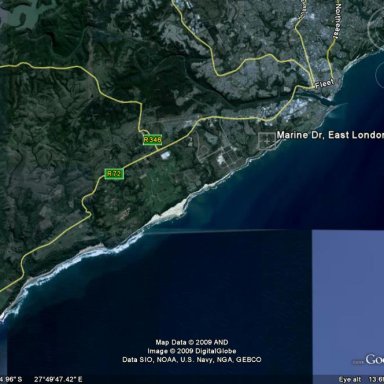Click the Data SIO, NOAA attribution line
This screenshot has height=384, width=384.
(192, 360)
